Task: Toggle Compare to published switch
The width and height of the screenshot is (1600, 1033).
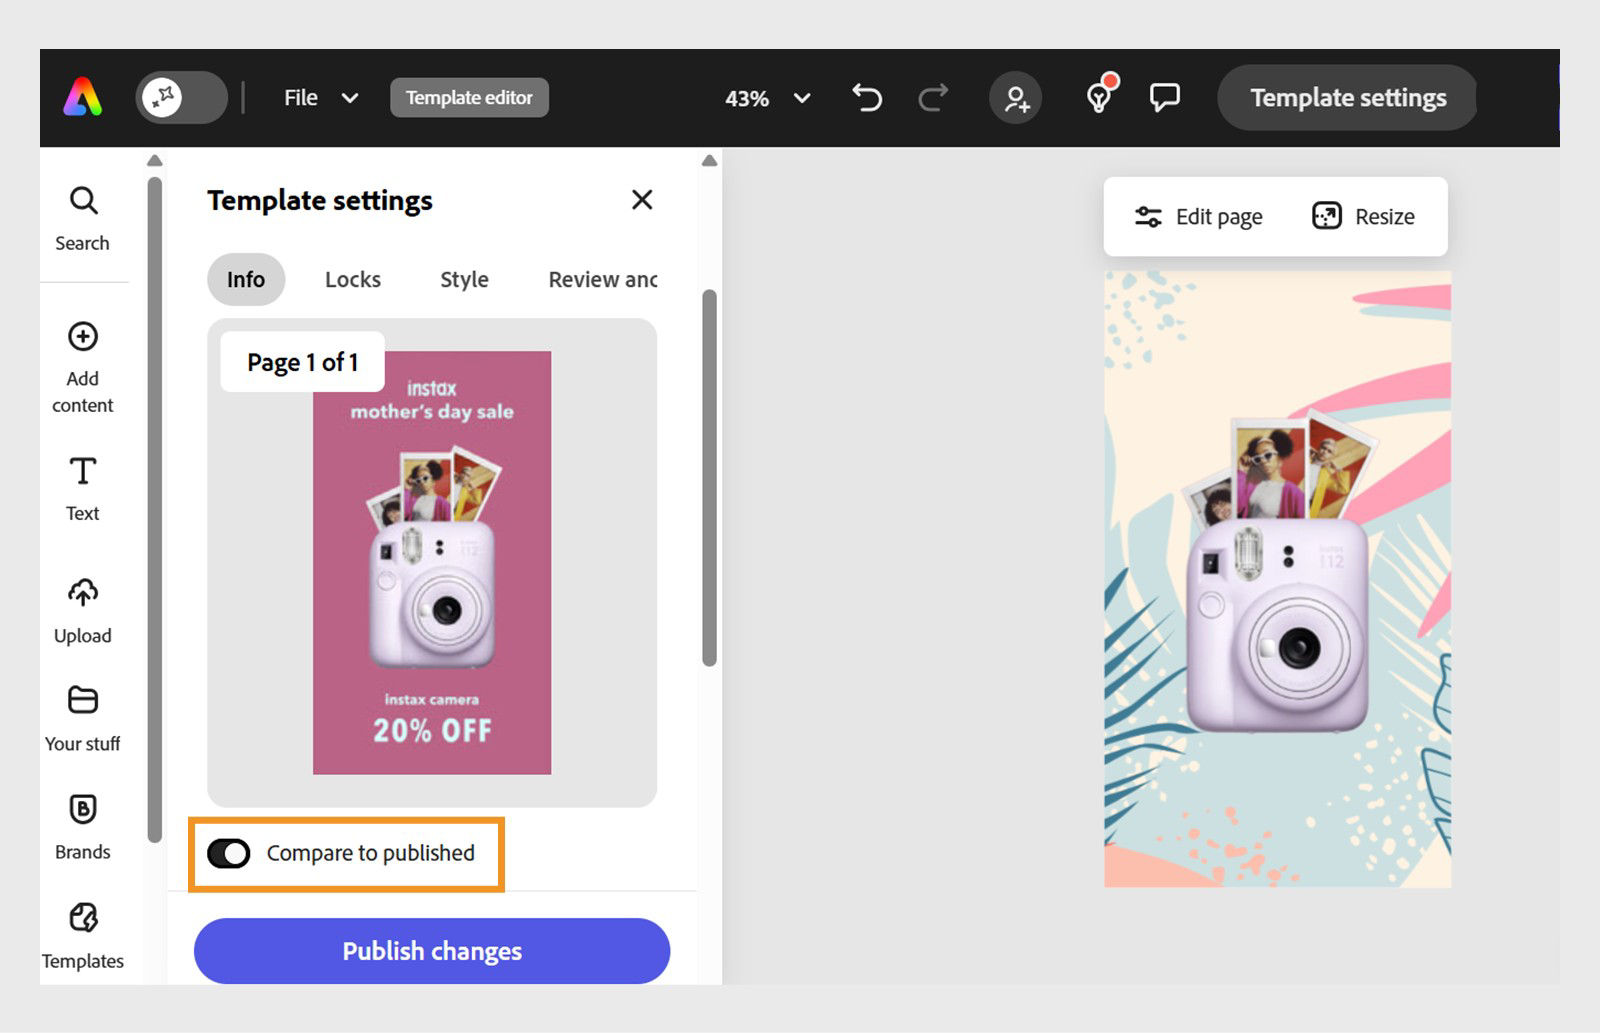Action: point(229,853)
